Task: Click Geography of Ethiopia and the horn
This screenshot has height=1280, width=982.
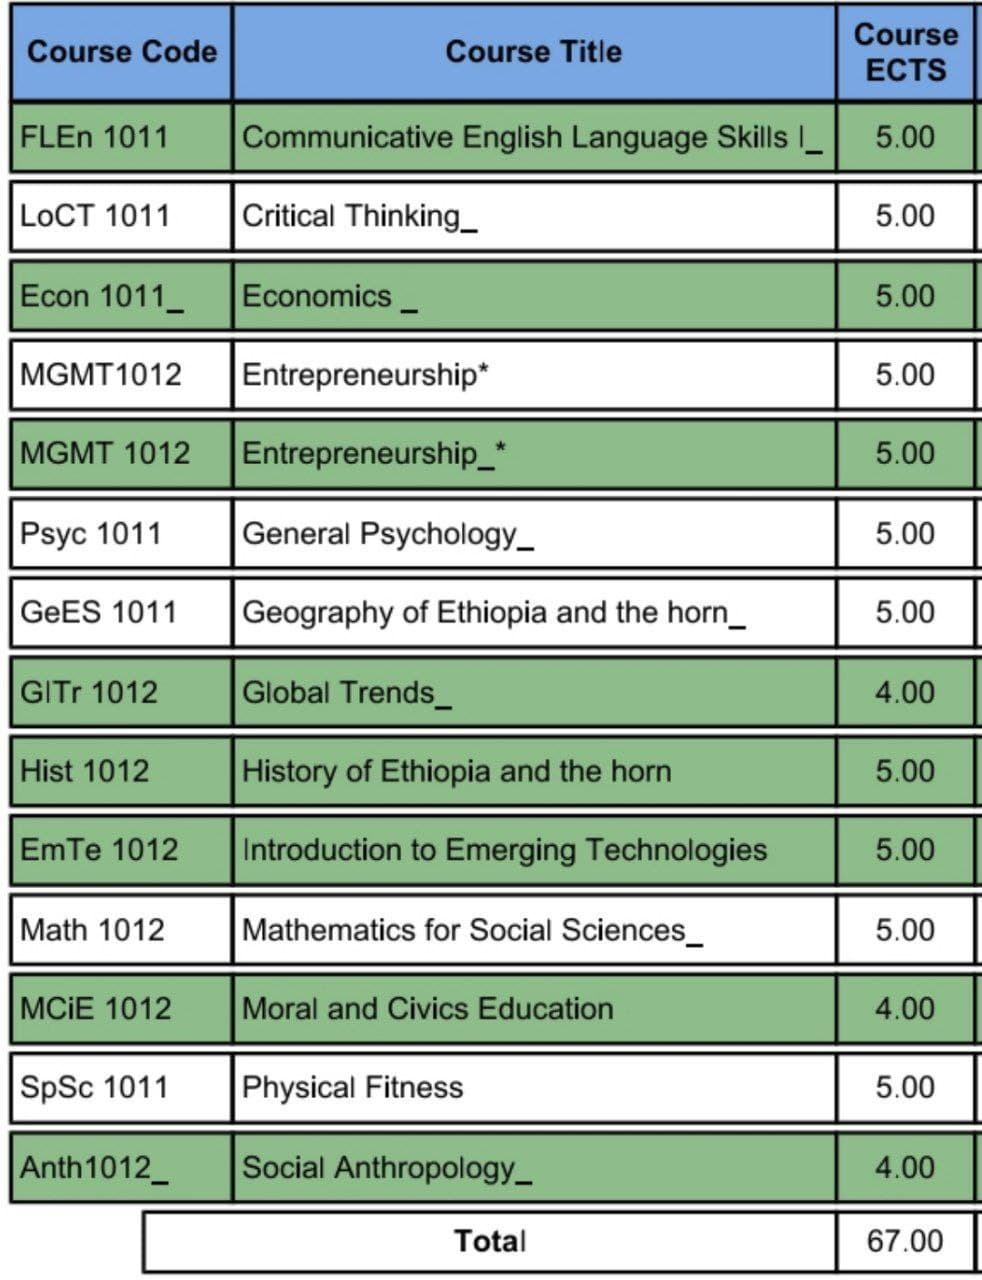Action: coord(534,612)
